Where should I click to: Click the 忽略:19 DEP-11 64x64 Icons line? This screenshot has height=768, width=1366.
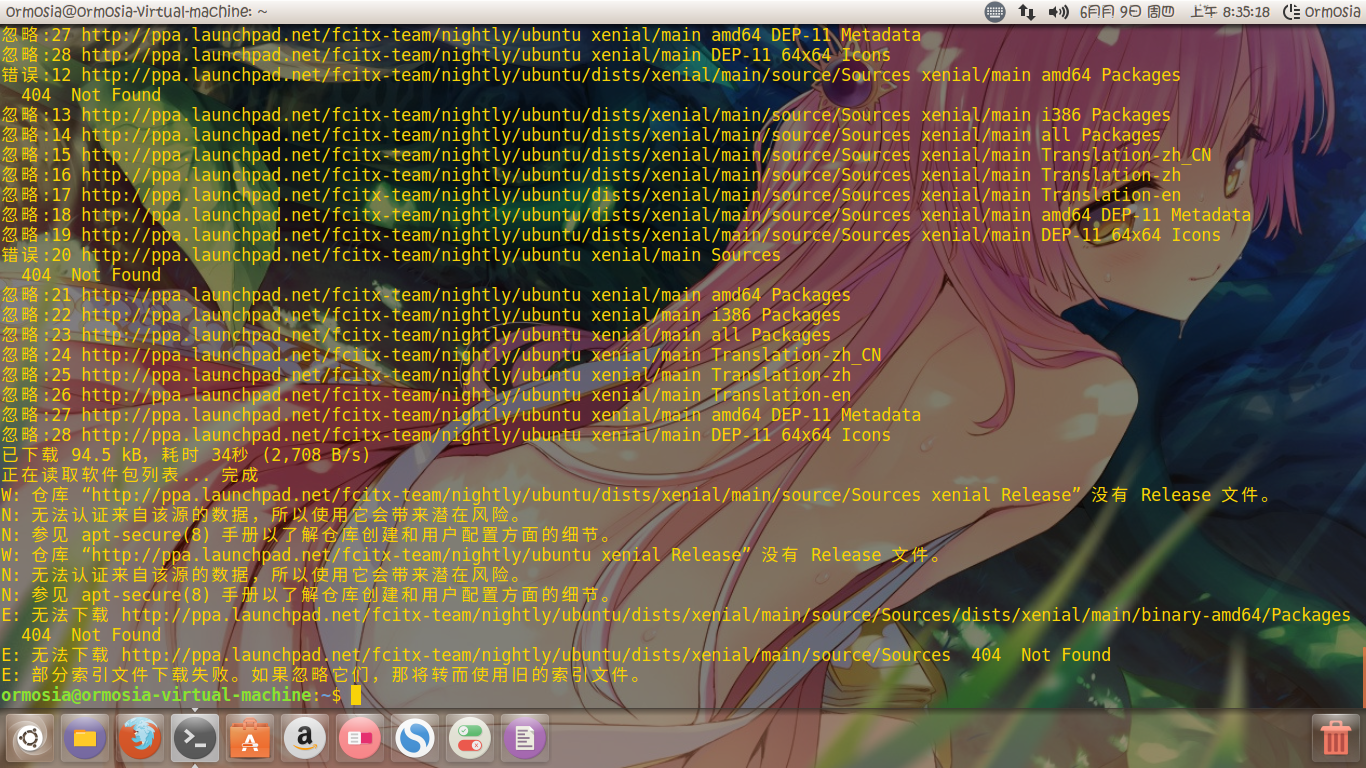point(611,235)
